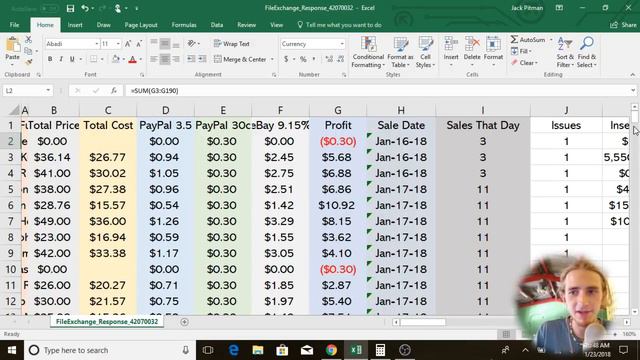The width and height of the screenshot is (640, 360).
Task: Click Sort & Filter icon
Action: click(565, 44)
